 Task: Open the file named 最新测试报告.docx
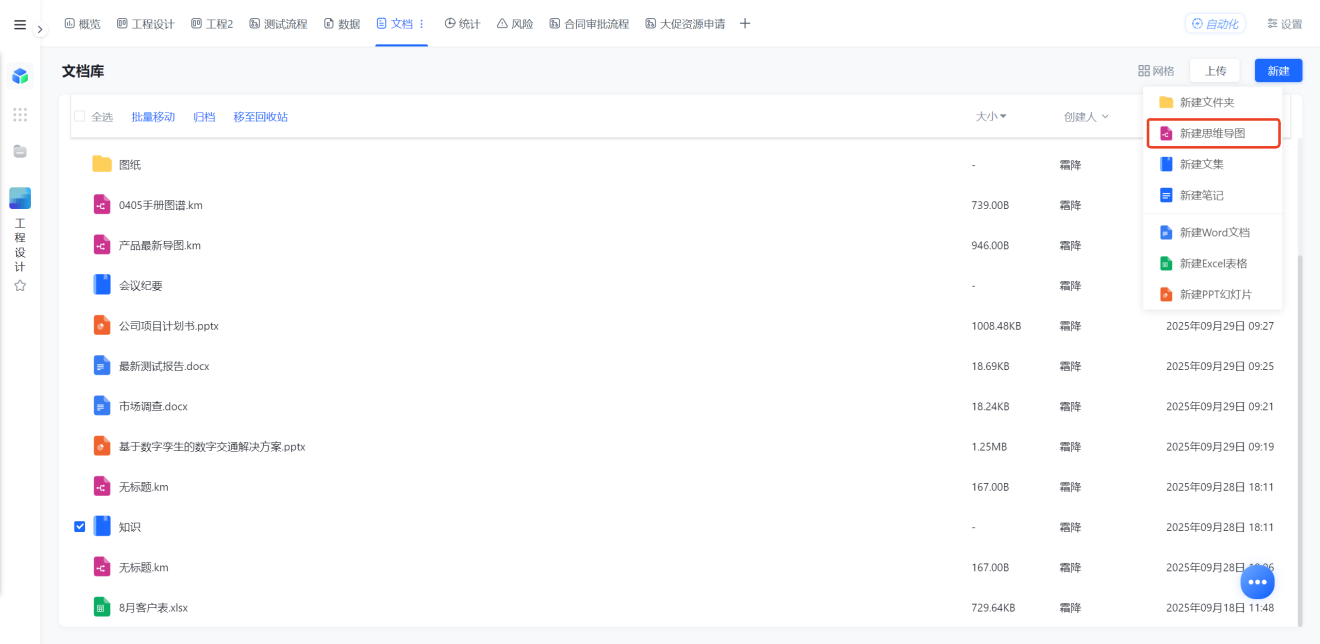point(164,366)
